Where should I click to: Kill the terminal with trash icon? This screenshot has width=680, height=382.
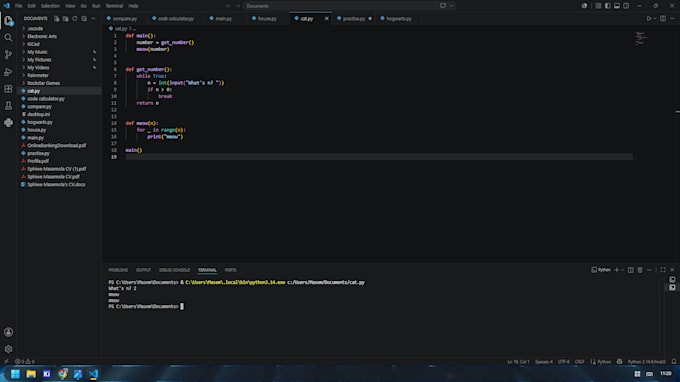[x=640, y=270]
